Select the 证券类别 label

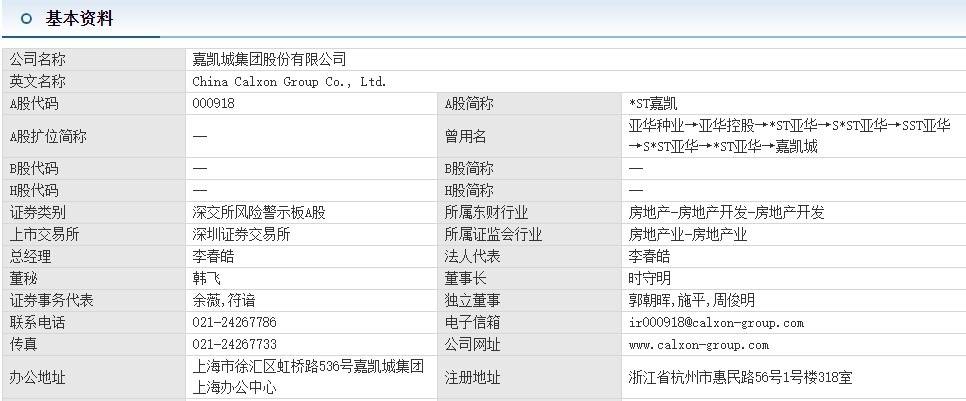37,213
